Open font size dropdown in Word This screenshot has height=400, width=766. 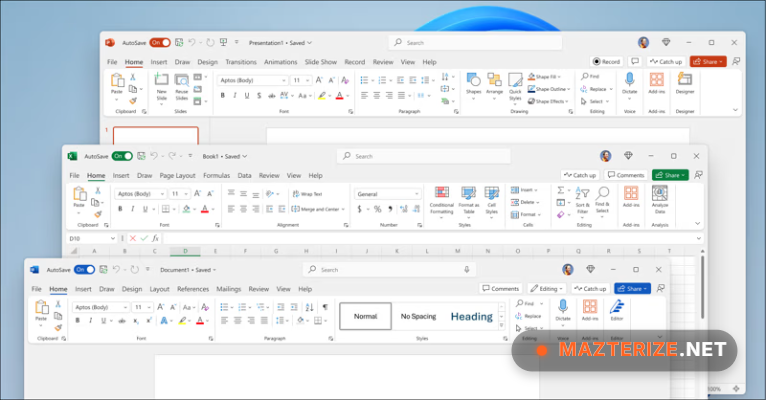pyautogui.click(x=148, y=307)
